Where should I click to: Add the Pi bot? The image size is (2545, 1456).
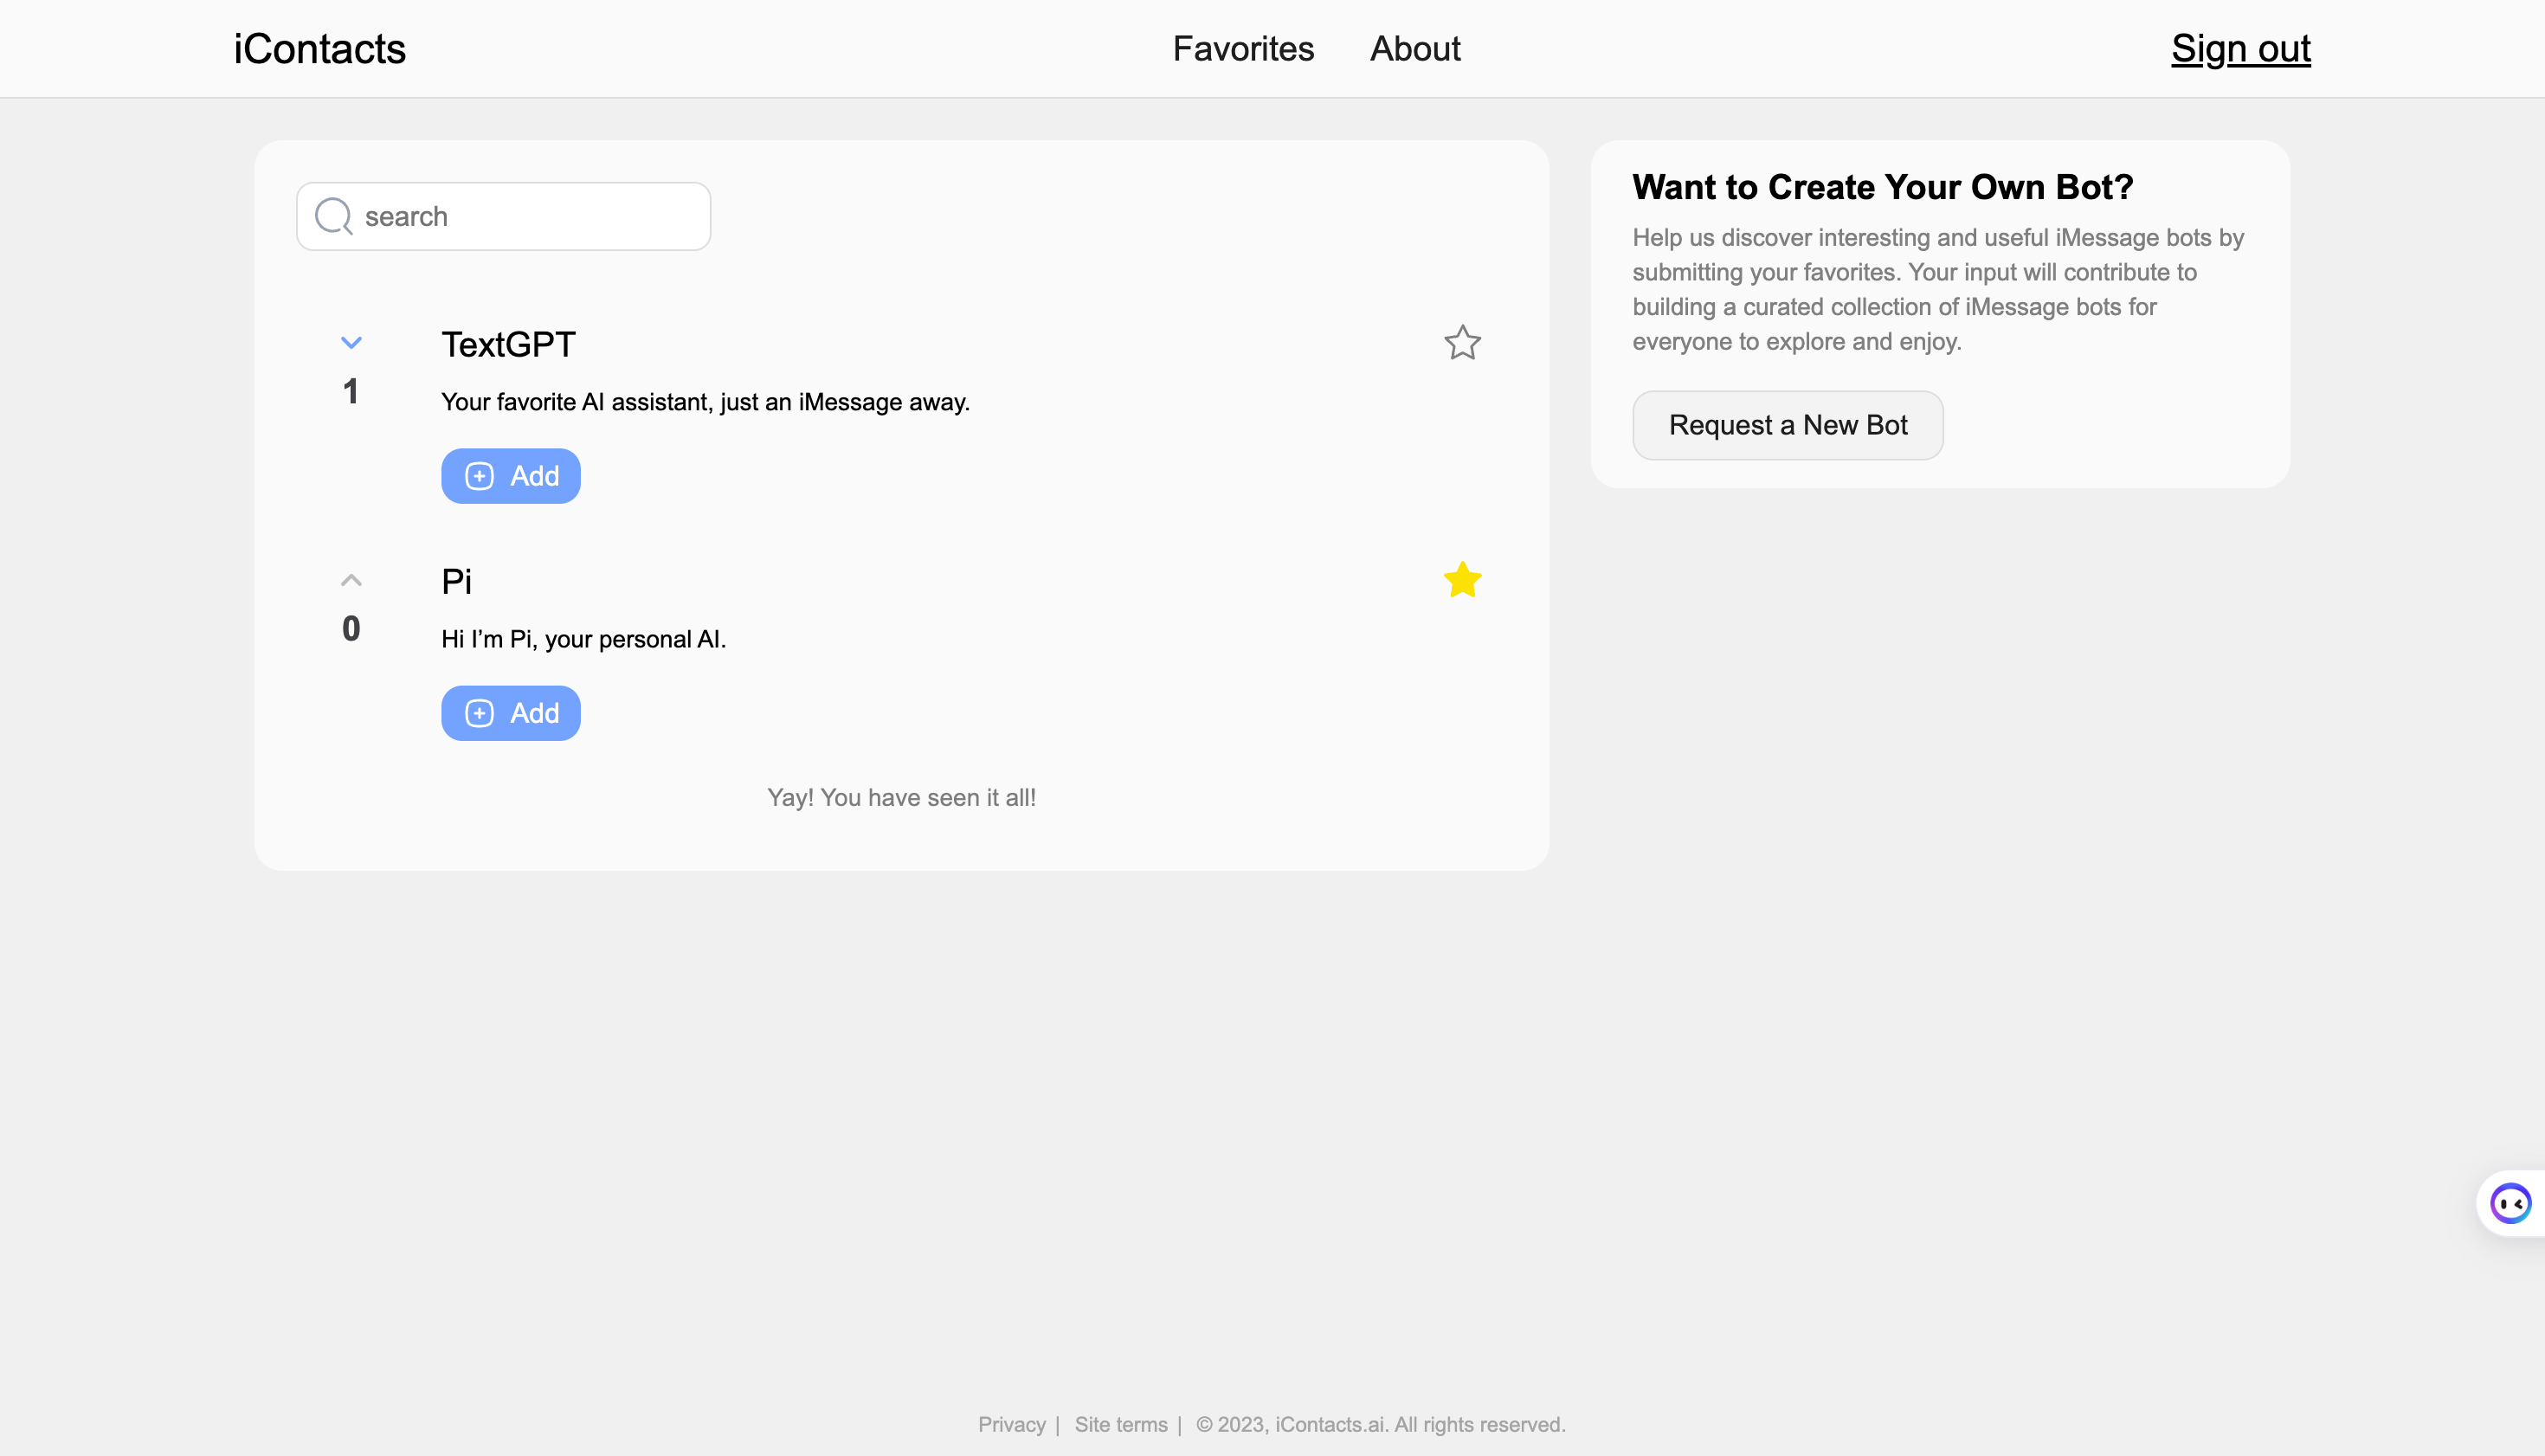click(511, 713)
